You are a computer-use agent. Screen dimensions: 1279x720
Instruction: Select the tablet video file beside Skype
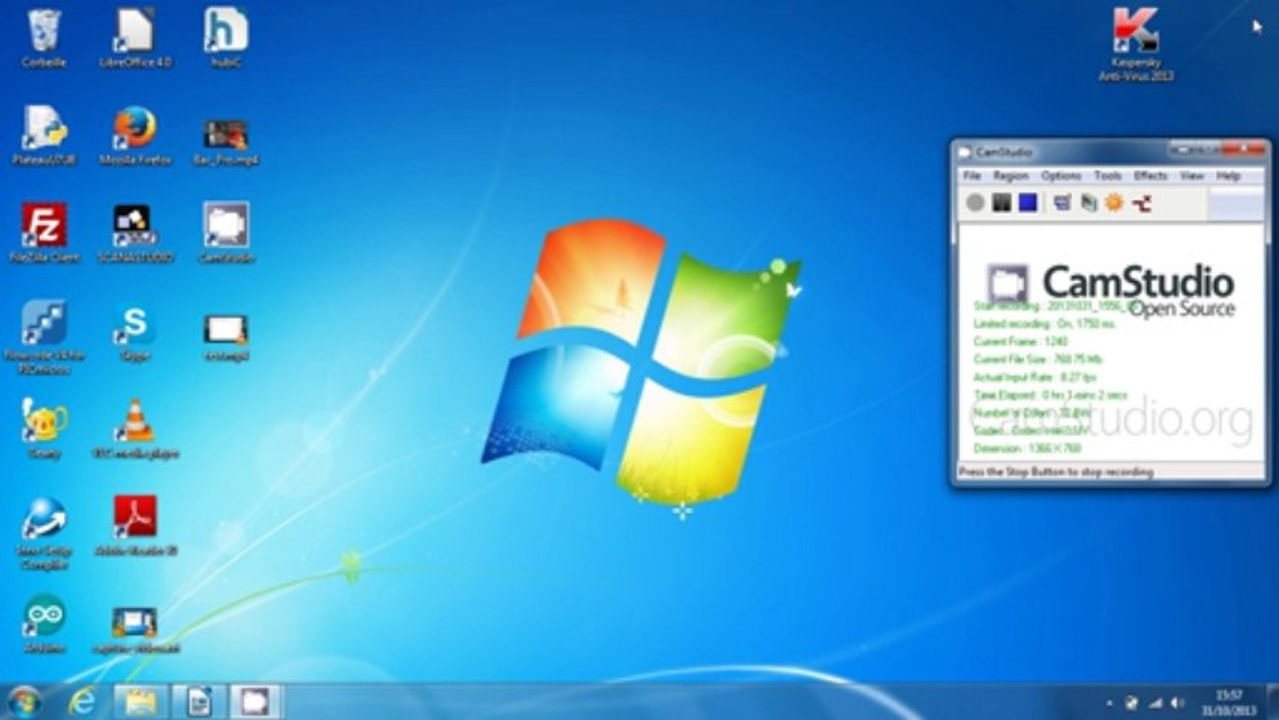coord(226,336)
